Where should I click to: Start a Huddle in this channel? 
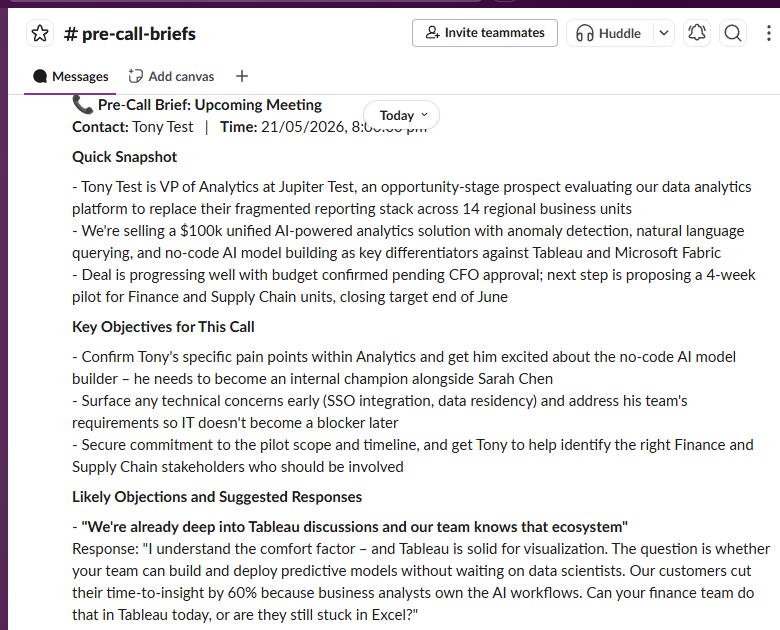click(x=609, y=33)
